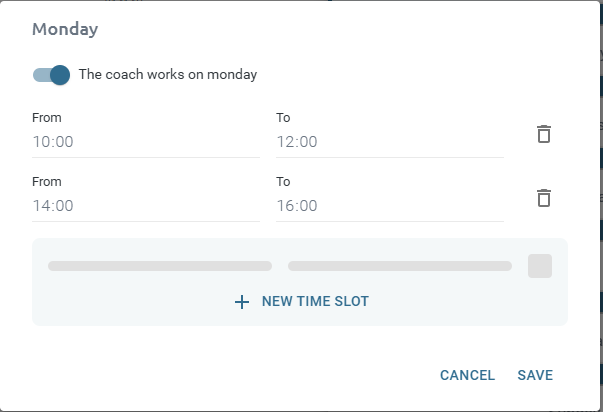Click the From label above 10:00
Screen dimensions: 603x412
click(47, 118)
